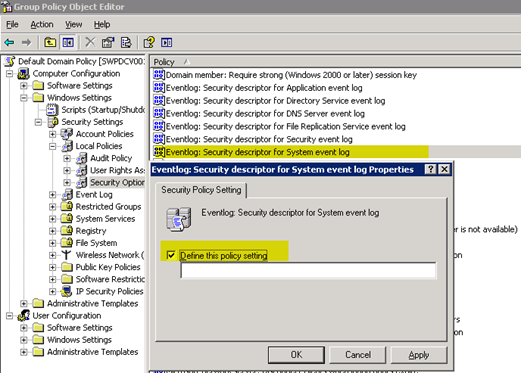Click the policy icon beside Domain member row

point(159,75)
